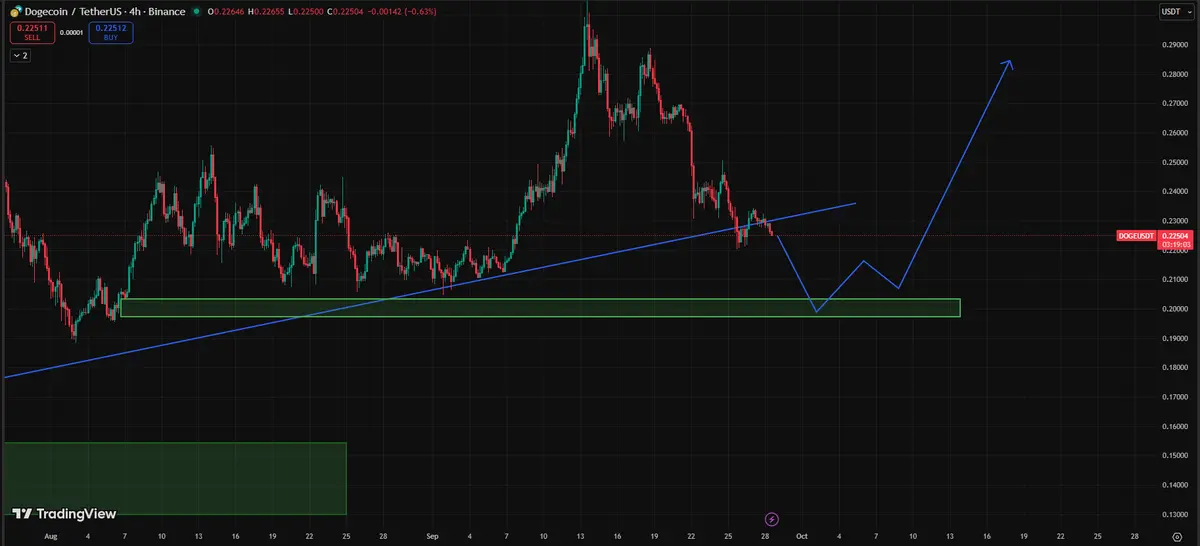Click the red DOGEUSDT price label on axis
1200x546 pixels.
click(x=1136, y=236)
